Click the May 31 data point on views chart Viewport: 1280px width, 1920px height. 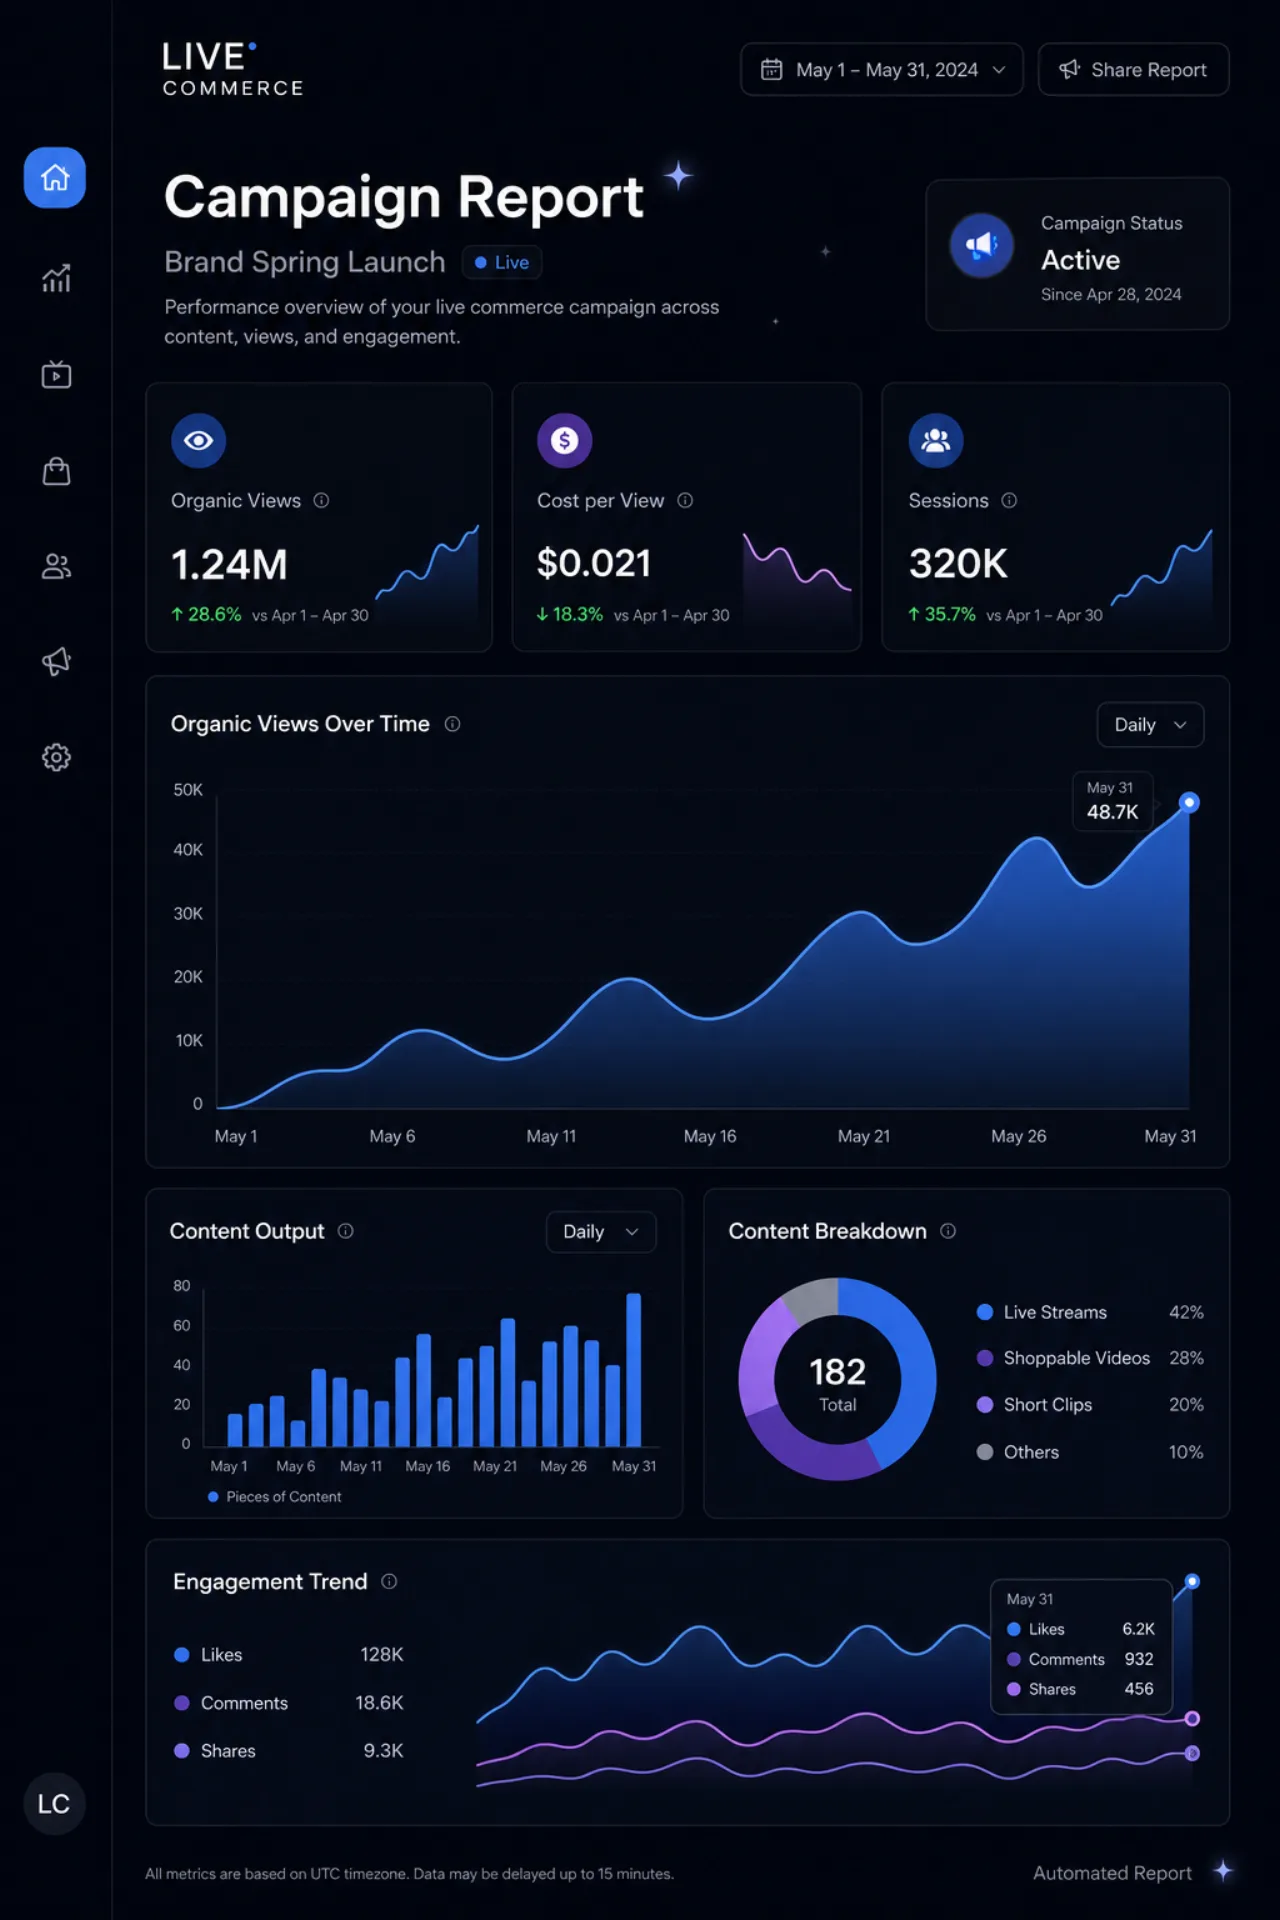pyautogui.click(x=1189, y=802)
